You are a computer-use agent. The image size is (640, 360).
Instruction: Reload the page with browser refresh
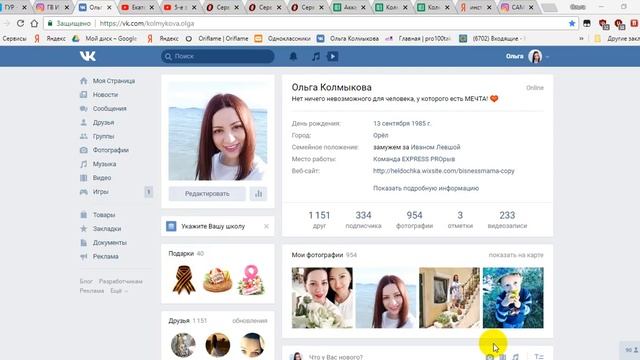(x=20, y=23)
